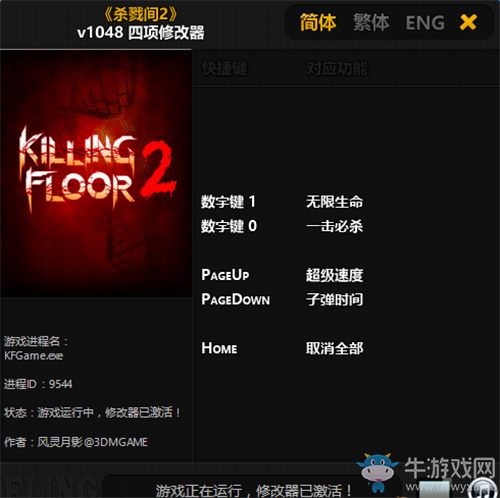Click the music note icon at bottom right
Viewport: 500px width, 498px height.
[484, 488]
